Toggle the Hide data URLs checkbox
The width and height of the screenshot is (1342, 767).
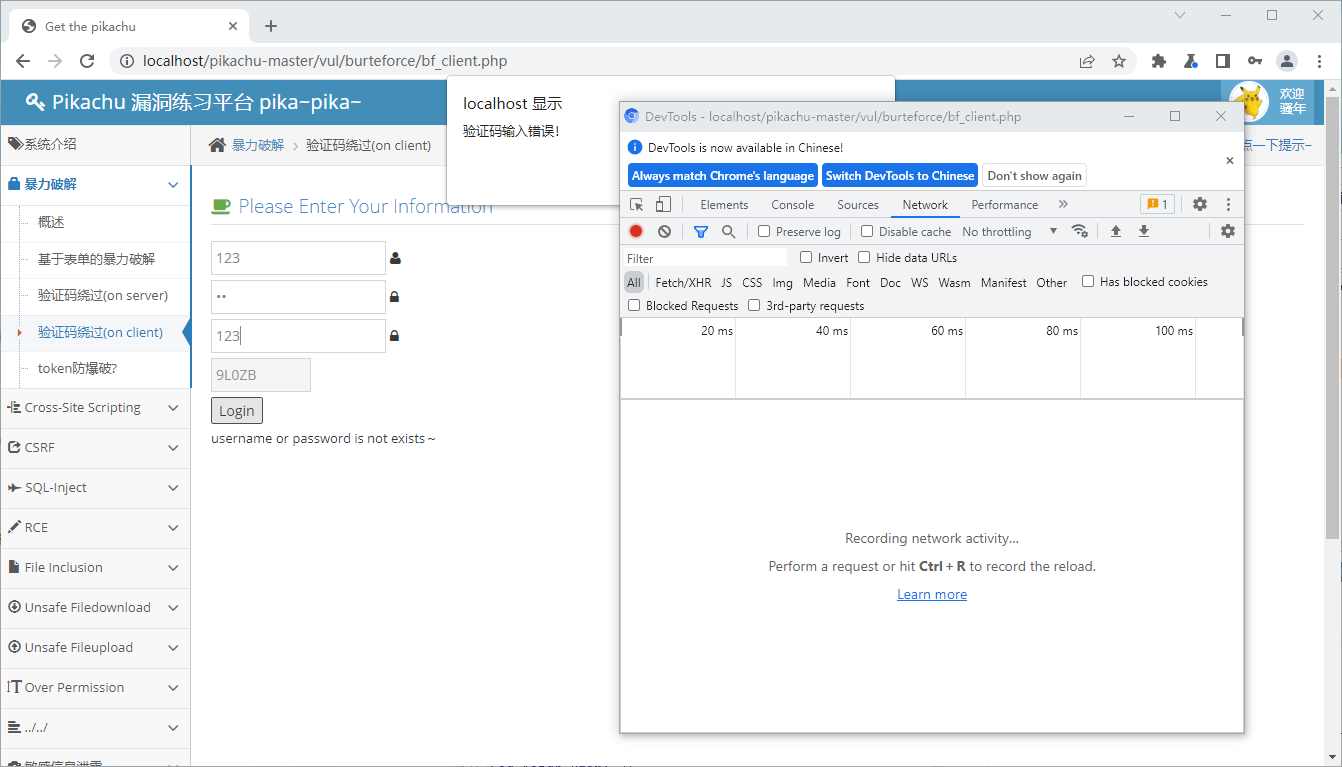(864, 257)
